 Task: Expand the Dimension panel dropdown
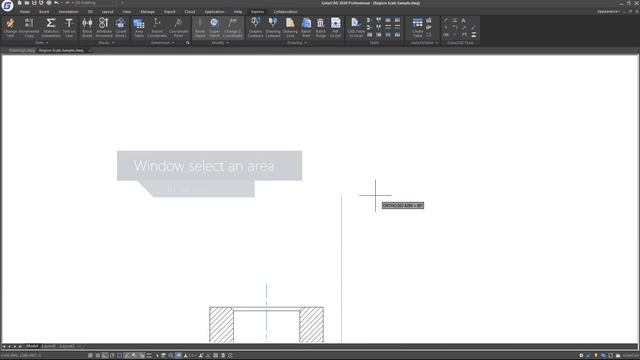point(162,43)
